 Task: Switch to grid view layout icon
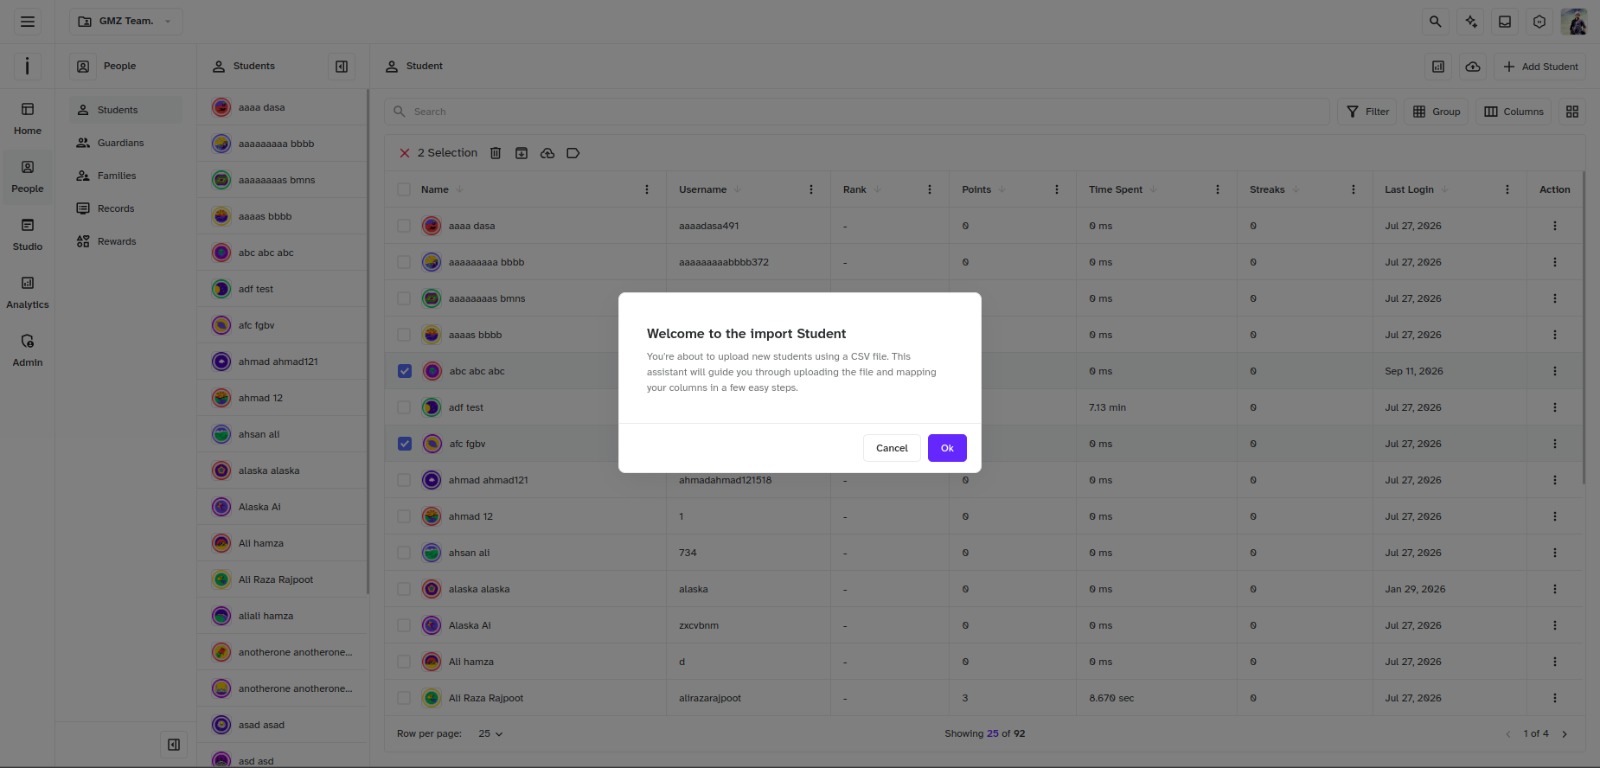(x=1572, y=112)
